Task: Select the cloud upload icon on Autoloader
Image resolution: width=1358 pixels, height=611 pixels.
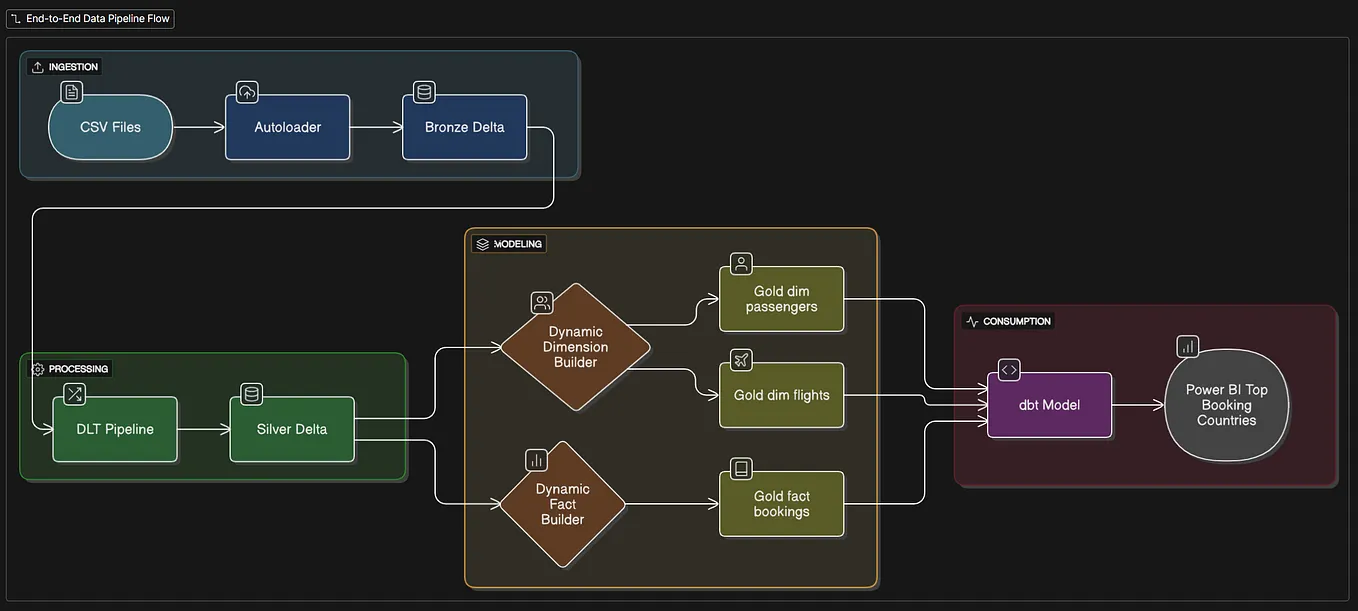Action: coord(247,92)
